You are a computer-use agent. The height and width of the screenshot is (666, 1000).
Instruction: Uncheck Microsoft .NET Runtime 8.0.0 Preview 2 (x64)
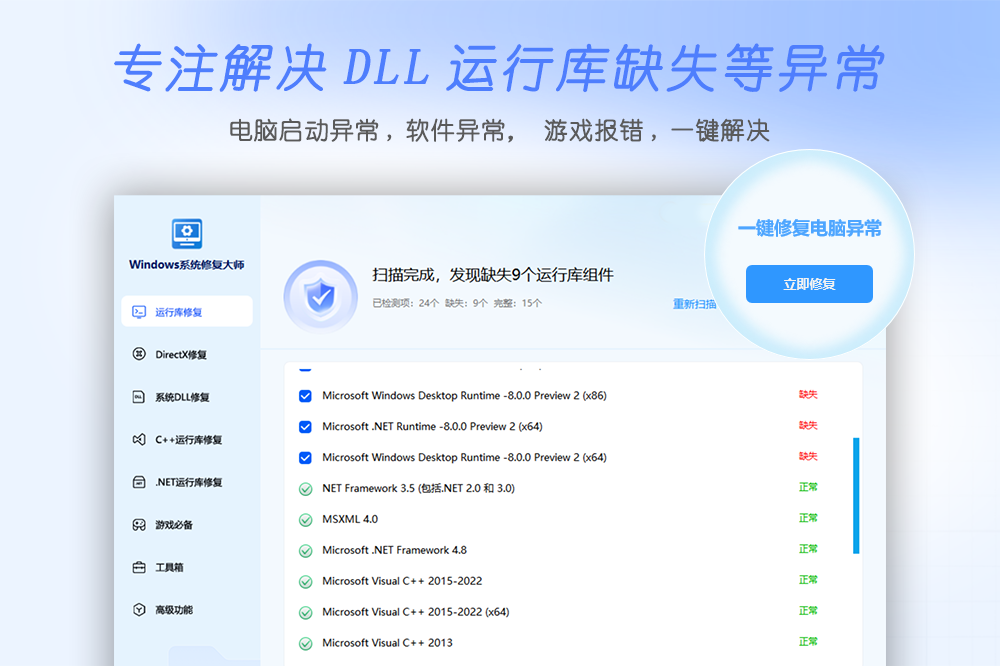point(305,427)
